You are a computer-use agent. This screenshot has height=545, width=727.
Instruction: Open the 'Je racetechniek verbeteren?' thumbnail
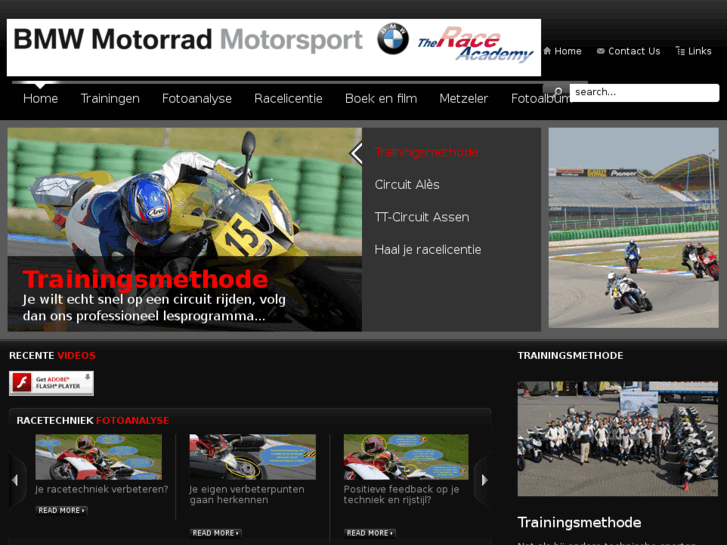tap(98, 457)
